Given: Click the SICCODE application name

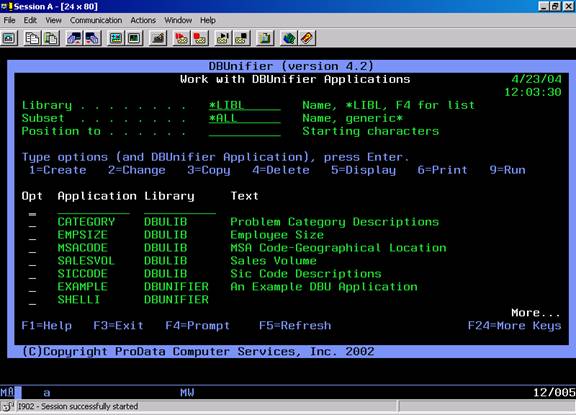Looking at the screenshot, I should click(x=83, y=274).
